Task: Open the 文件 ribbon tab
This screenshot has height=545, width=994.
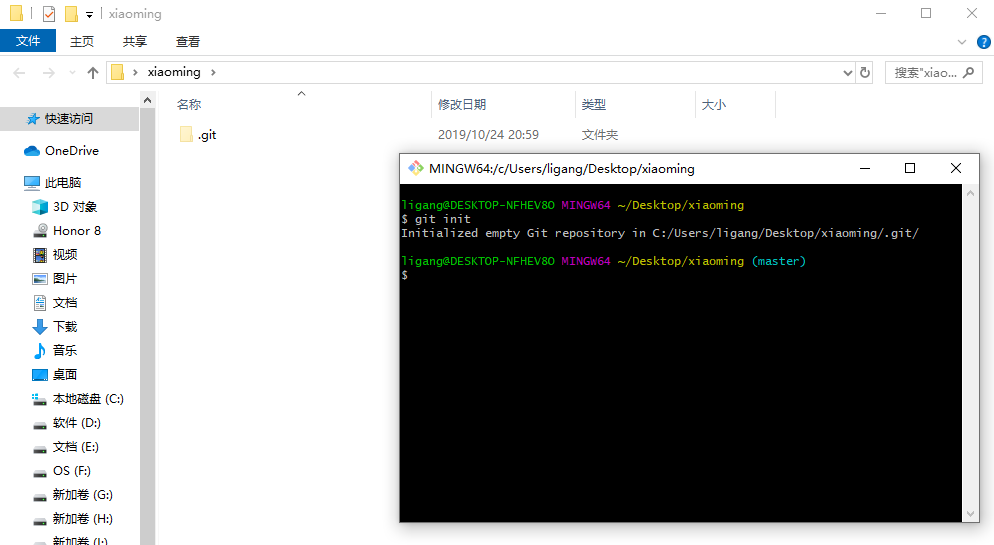Action: pos(28,41)
